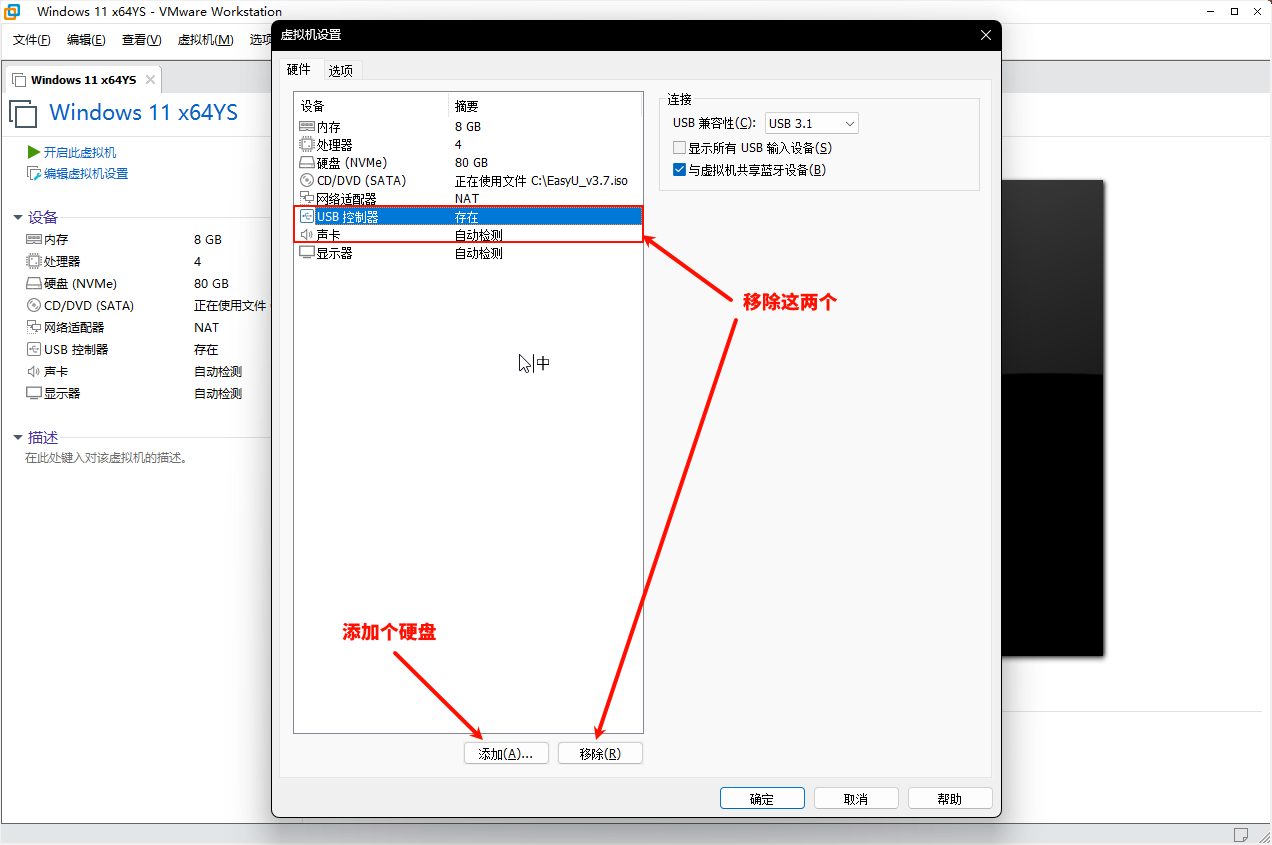Close the 虚拟机设置 dialog with its X button
The height and width of the screenshot is (845, 1272).
985,35
